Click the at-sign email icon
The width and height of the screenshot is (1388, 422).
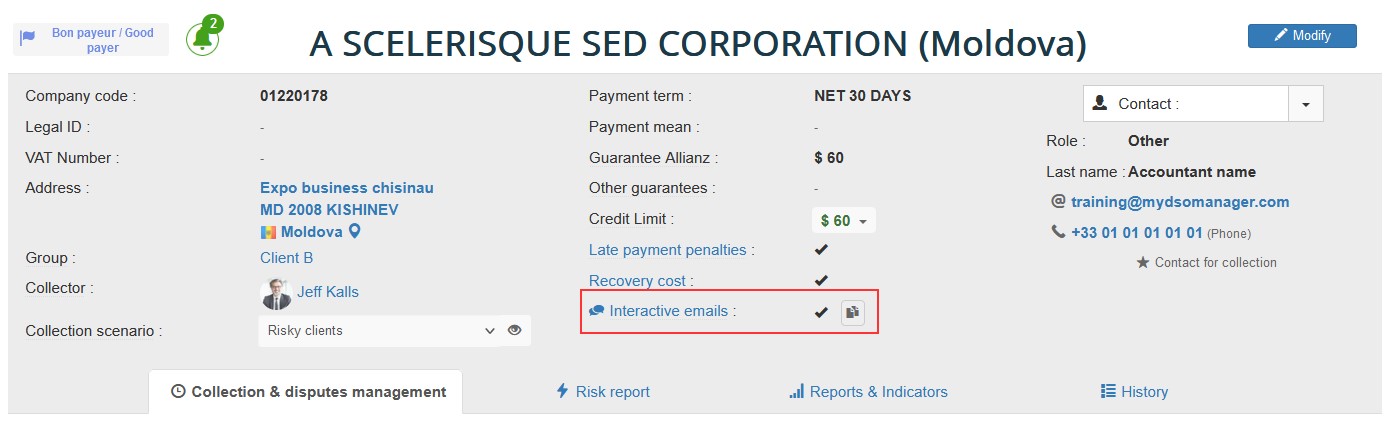(x=1058, y=202)
